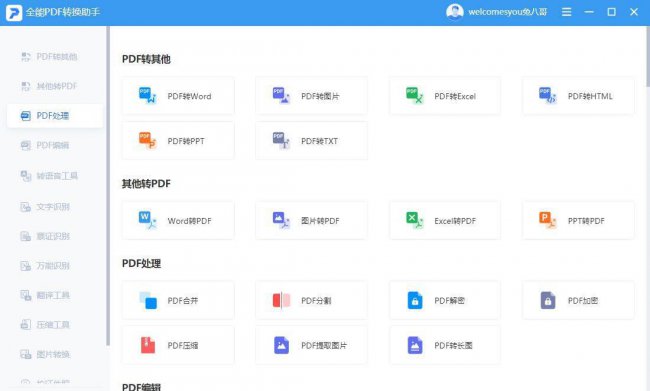This screenshot has height=391, width=650.
Task: Click the sidebar vertical scrollbar
Action: pyautogui.click(x=108, y=186)
